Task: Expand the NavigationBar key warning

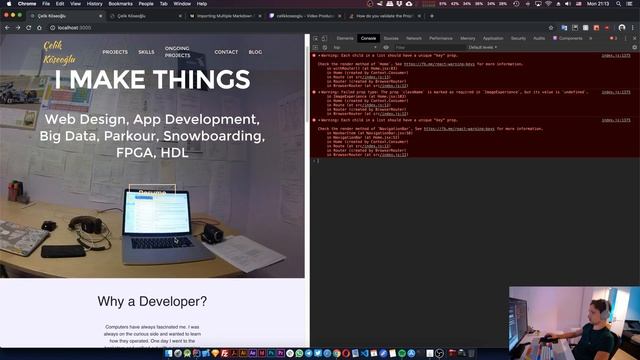Action: click(319, 120)
